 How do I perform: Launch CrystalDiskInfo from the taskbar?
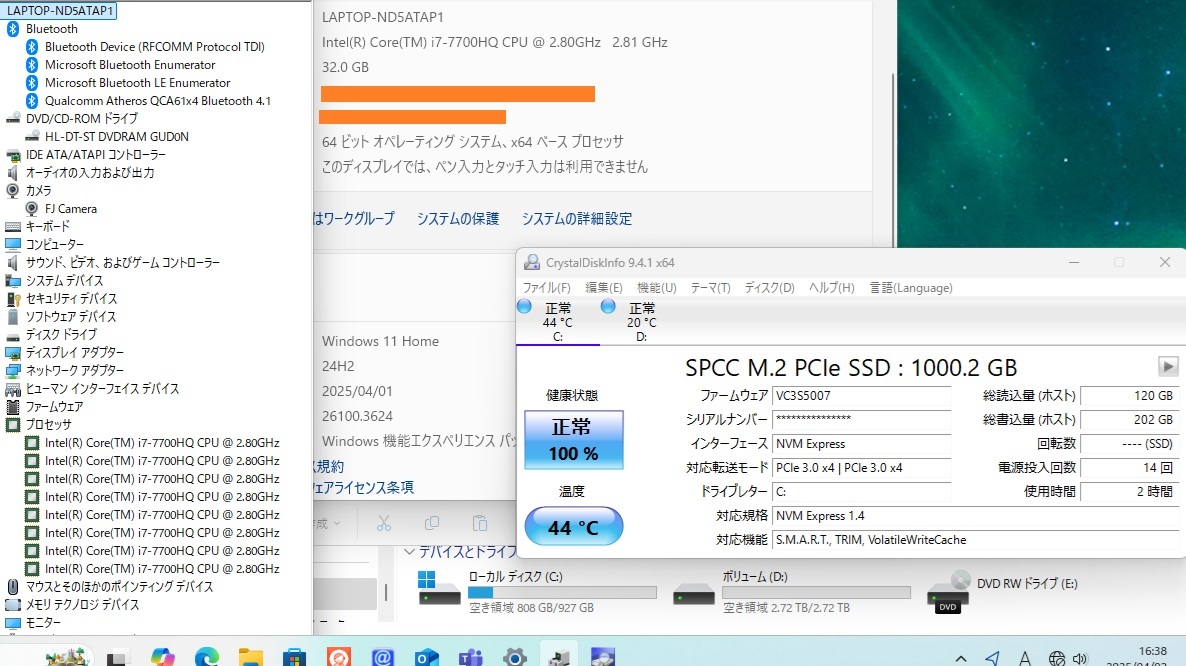(558, 656)
